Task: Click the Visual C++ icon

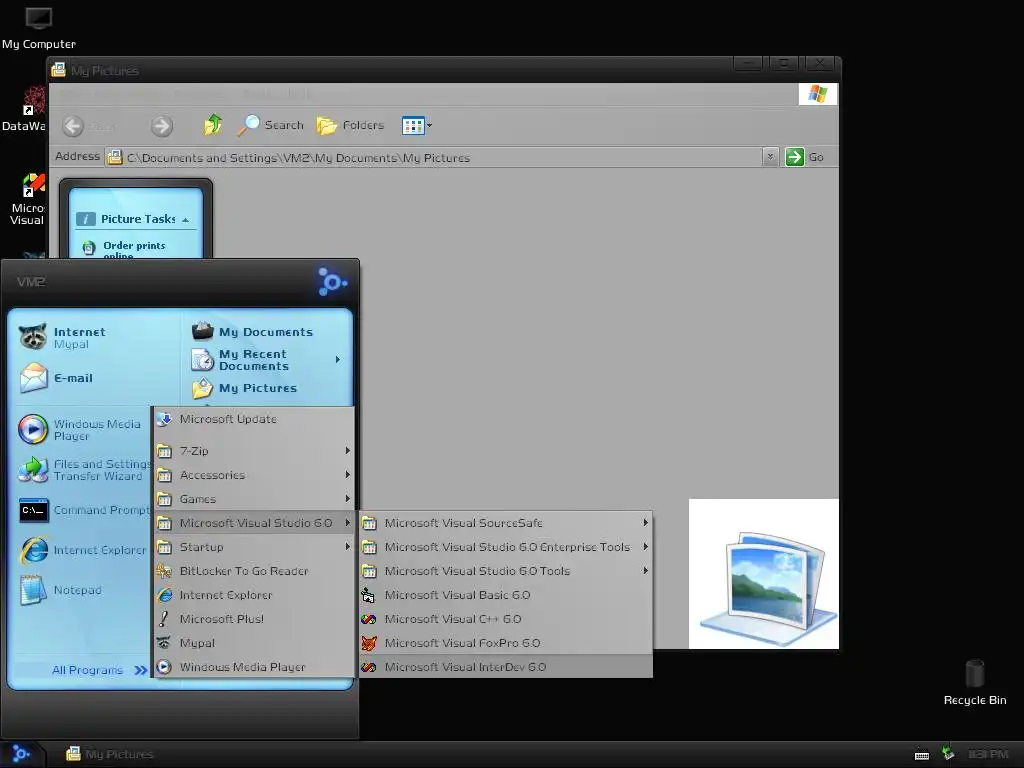Action: [369, 619]
